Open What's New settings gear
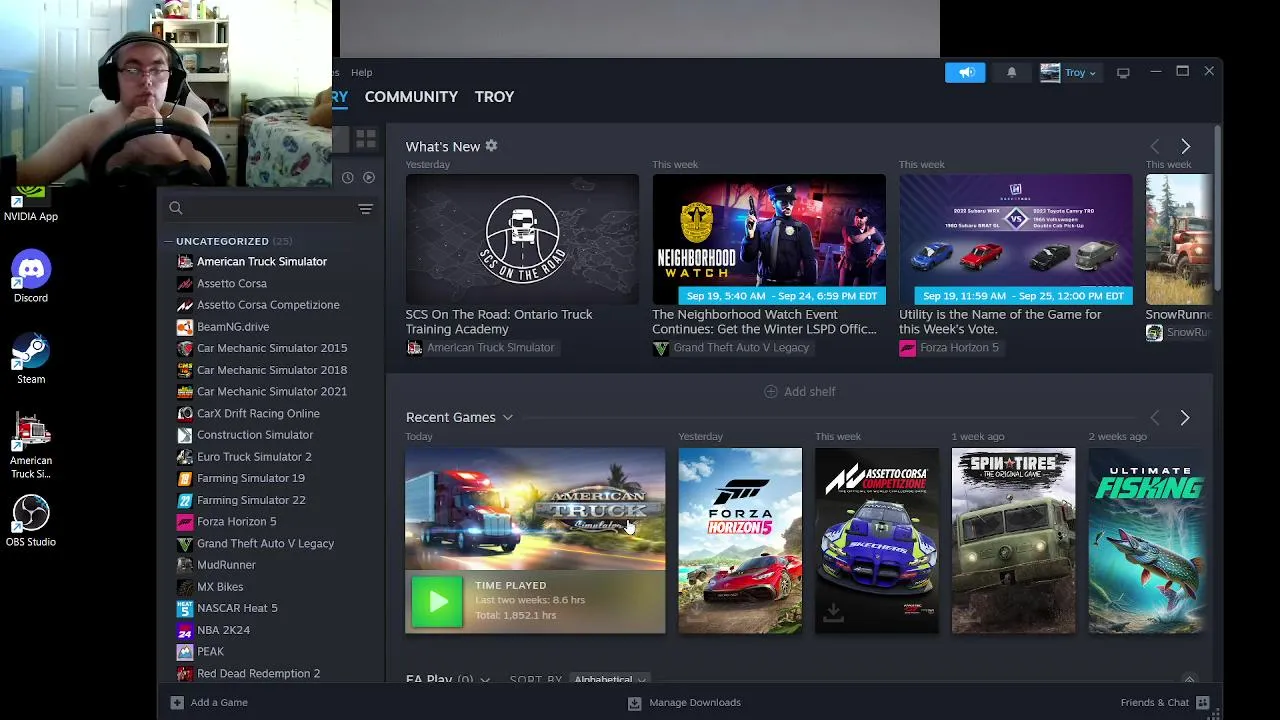The height and width of the screenshot is (720, 1280). click(x=491, y=146)
